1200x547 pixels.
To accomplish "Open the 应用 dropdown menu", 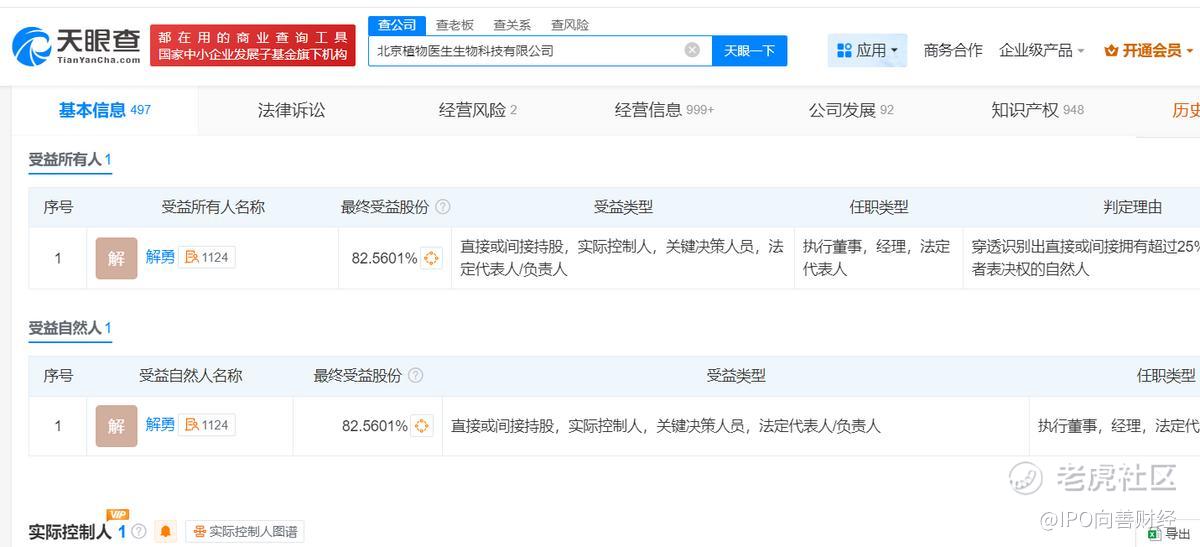I will point(867,50).
